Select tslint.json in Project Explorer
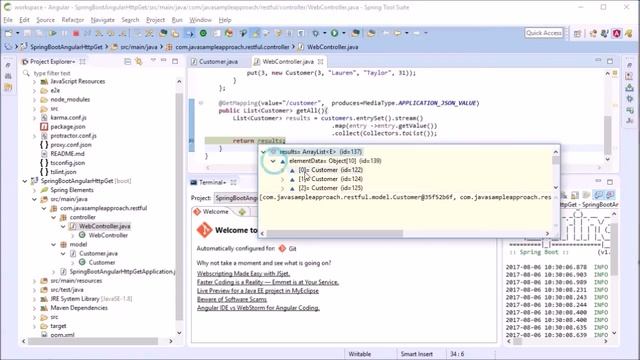This screenshot has width=640, height=360. coord(63,172)
